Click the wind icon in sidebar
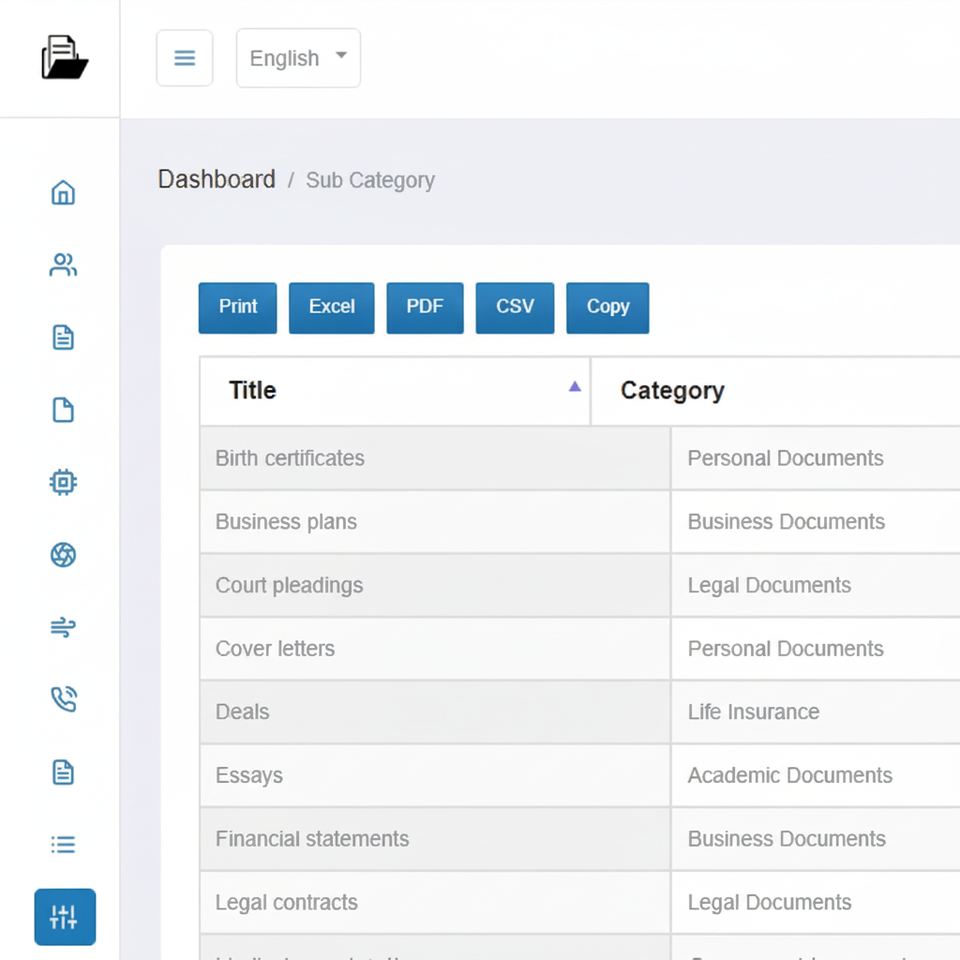This screenshot has width=960, height=960. click(x=63, y=628)
